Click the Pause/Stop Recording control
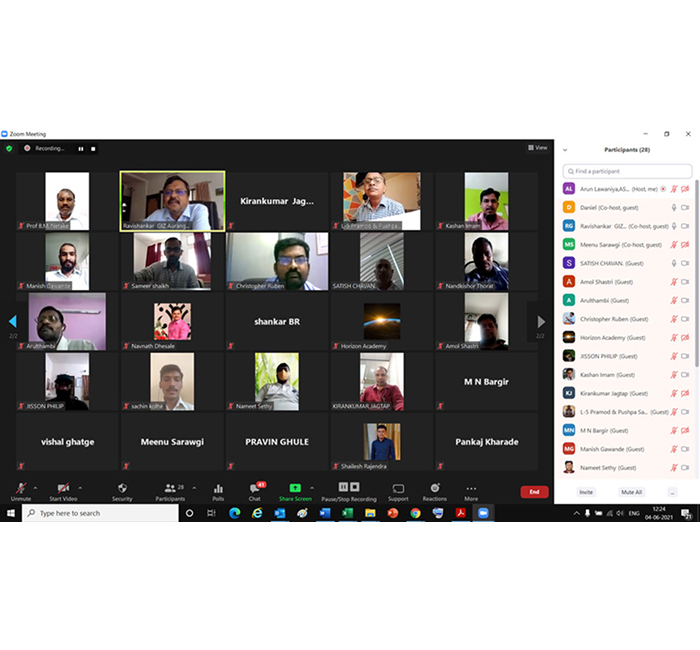Viewport: 700px width, 650px height. coord(349,489)
